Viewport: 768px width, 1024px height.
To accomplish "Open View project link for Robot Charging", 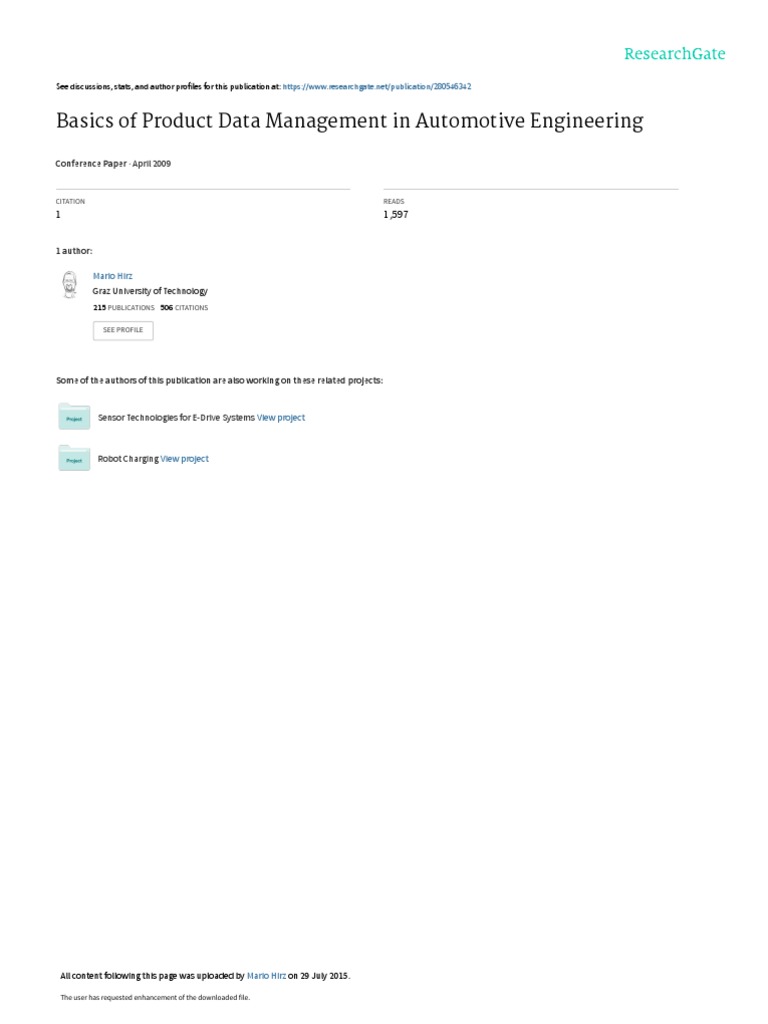I will (185, 458).
